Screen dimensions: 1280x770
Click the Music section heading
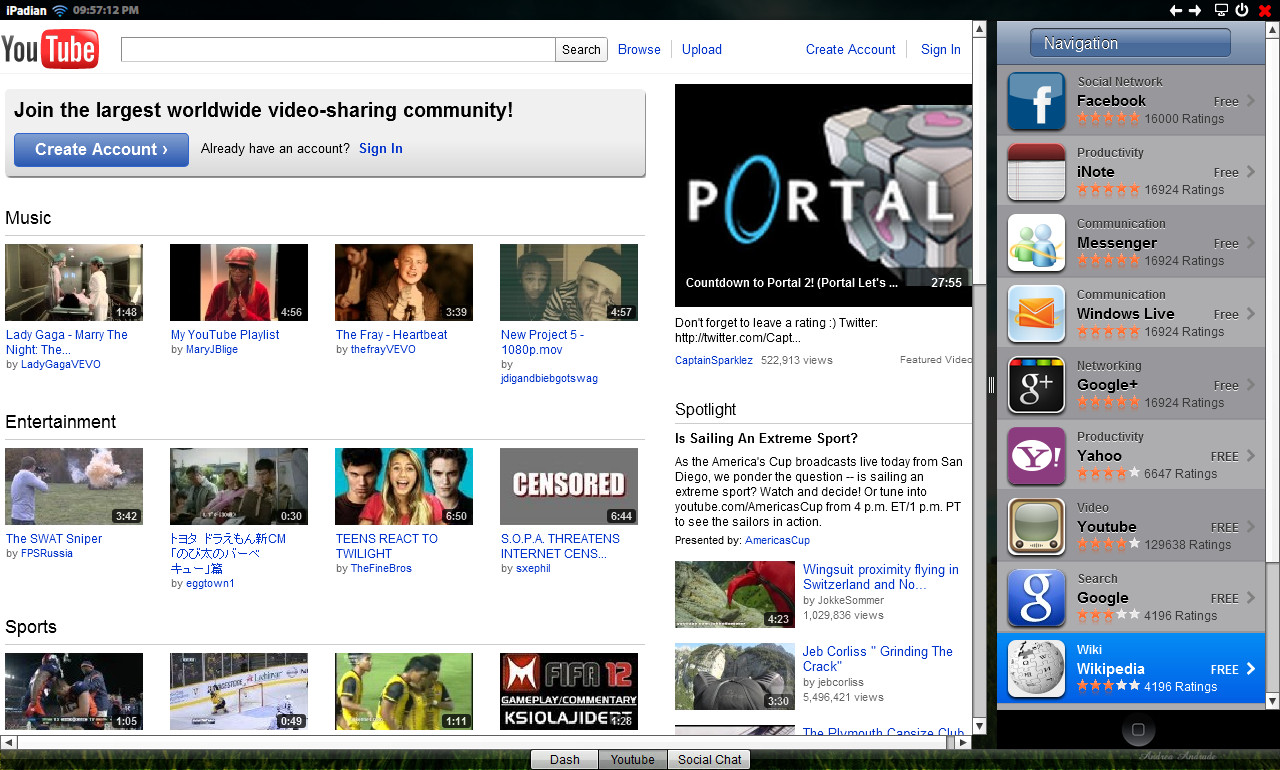point(28,218)
